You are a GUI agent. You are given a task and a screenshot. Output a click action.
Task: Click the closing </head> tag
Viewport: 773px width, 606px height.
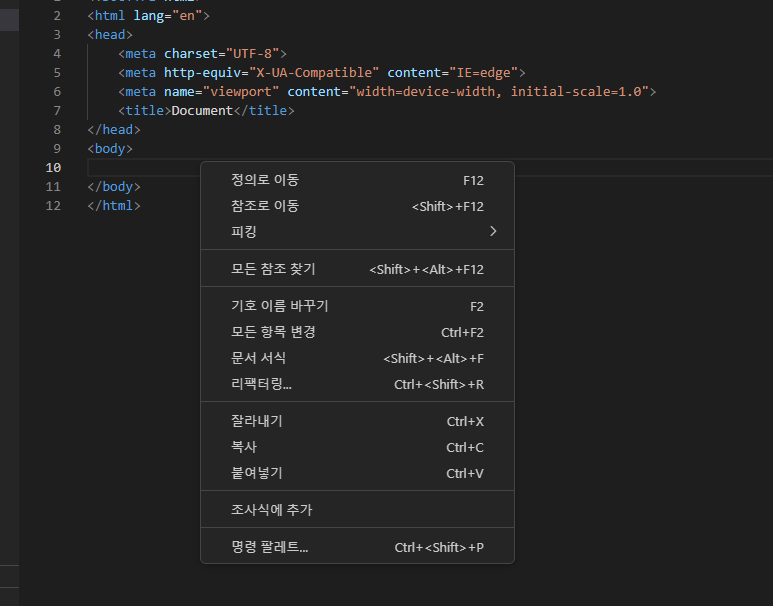pyautogui.click(x=114, y=130)
